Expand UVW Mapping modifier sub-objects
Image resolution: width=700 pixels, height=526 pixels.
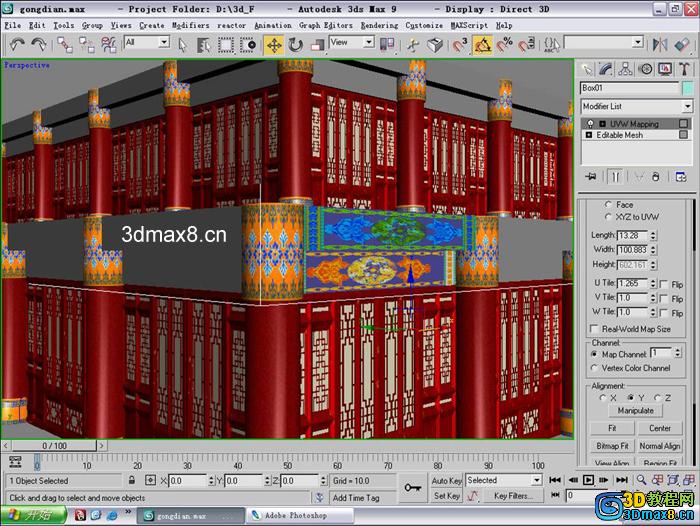point(602,124)
